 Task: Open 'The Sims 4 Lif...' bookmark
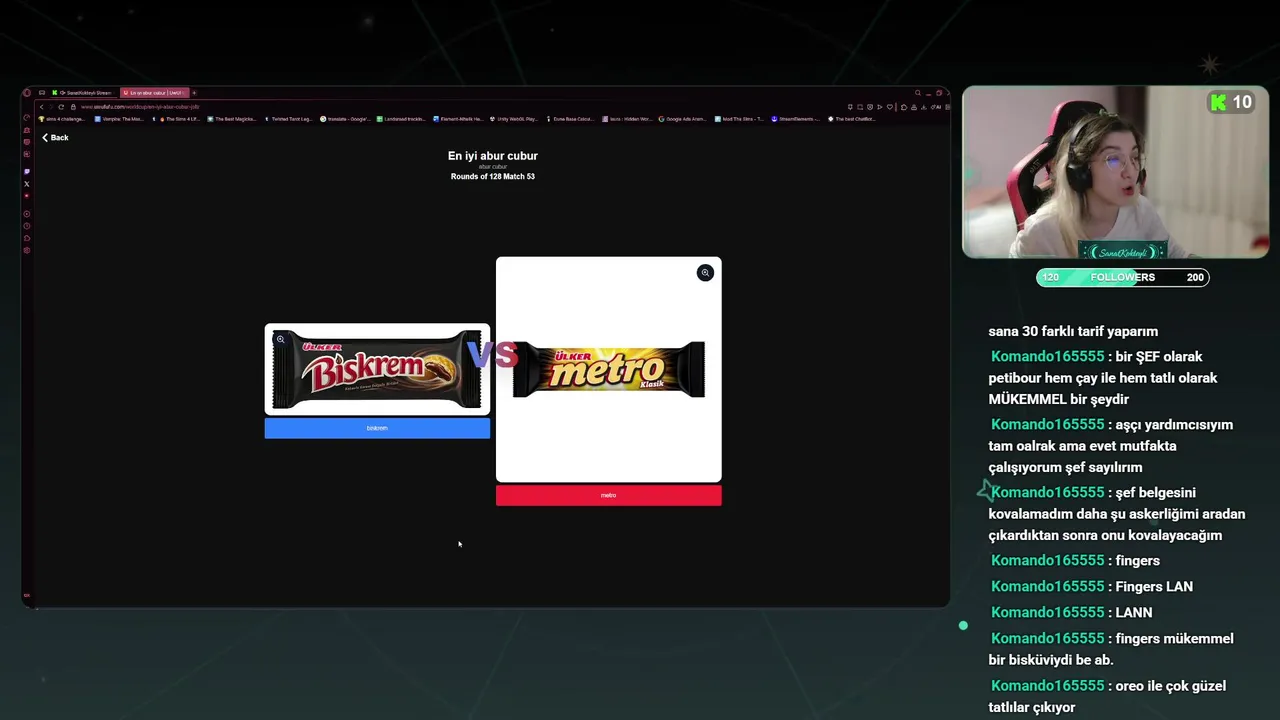point(179,119)
